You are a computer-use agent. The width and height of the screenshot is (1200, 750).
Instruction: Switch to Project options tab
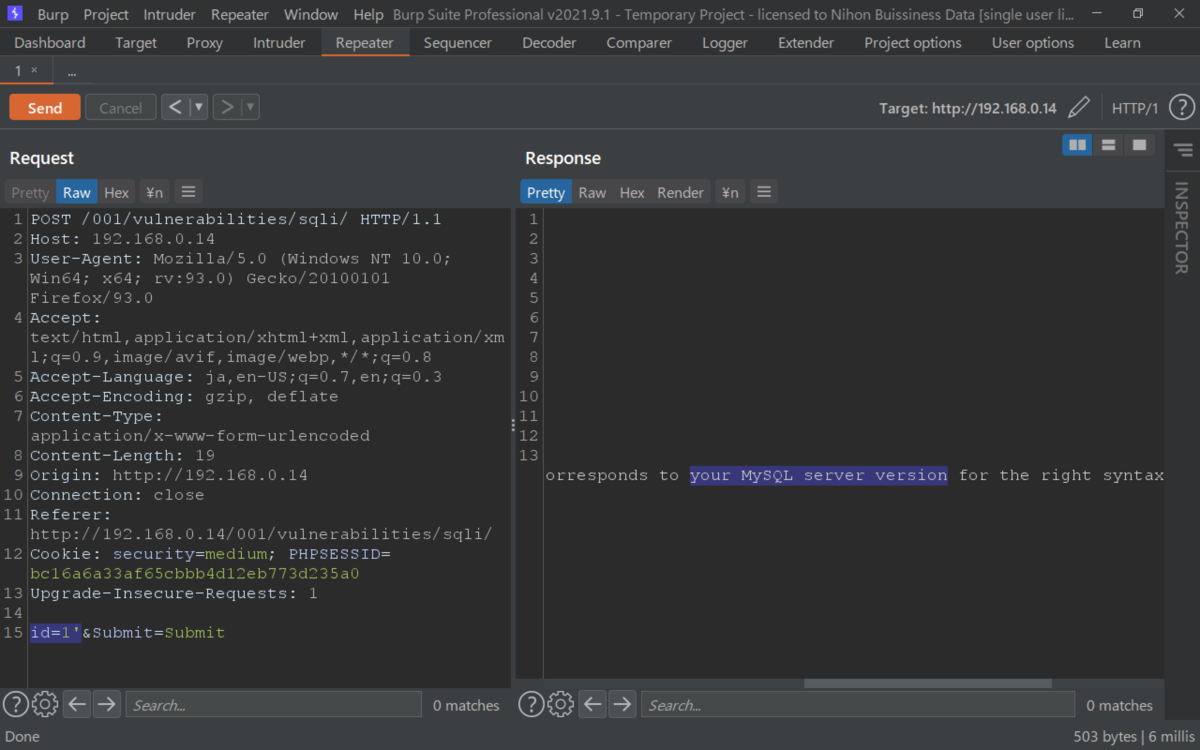tap(913, 43)
